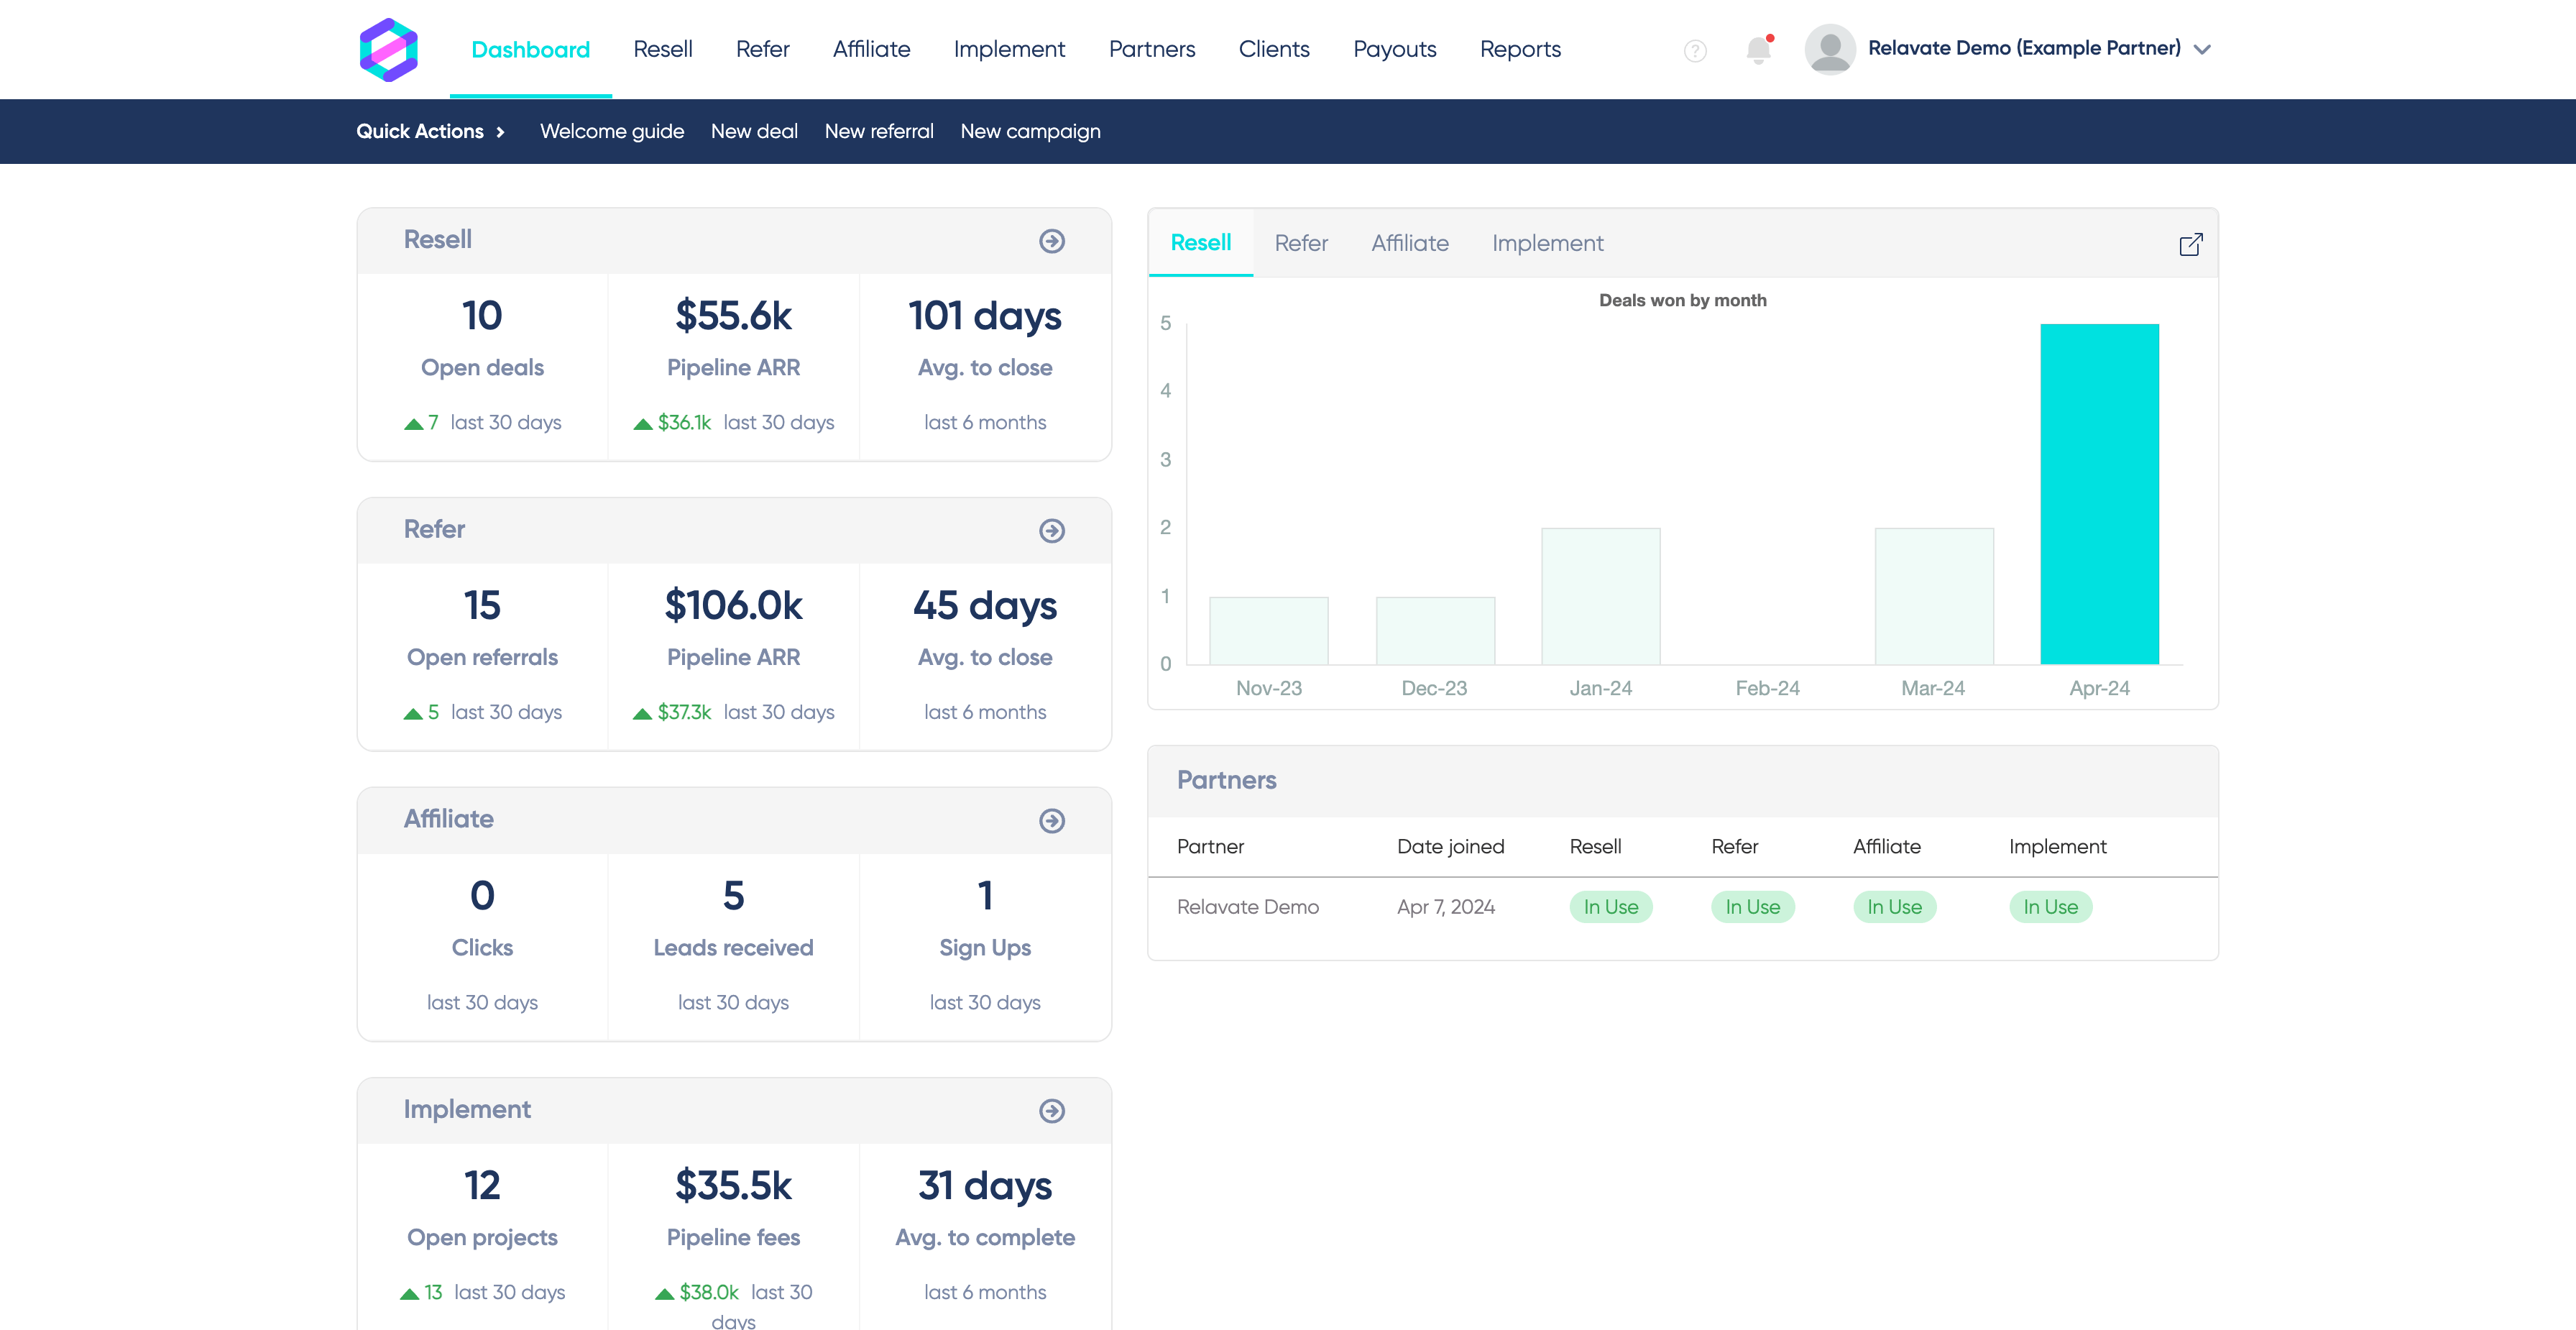The height and width of the screenshot is (1330, 2576).
Task: Click the 1 Sign Ups stat
Action: tap(984, 920)
